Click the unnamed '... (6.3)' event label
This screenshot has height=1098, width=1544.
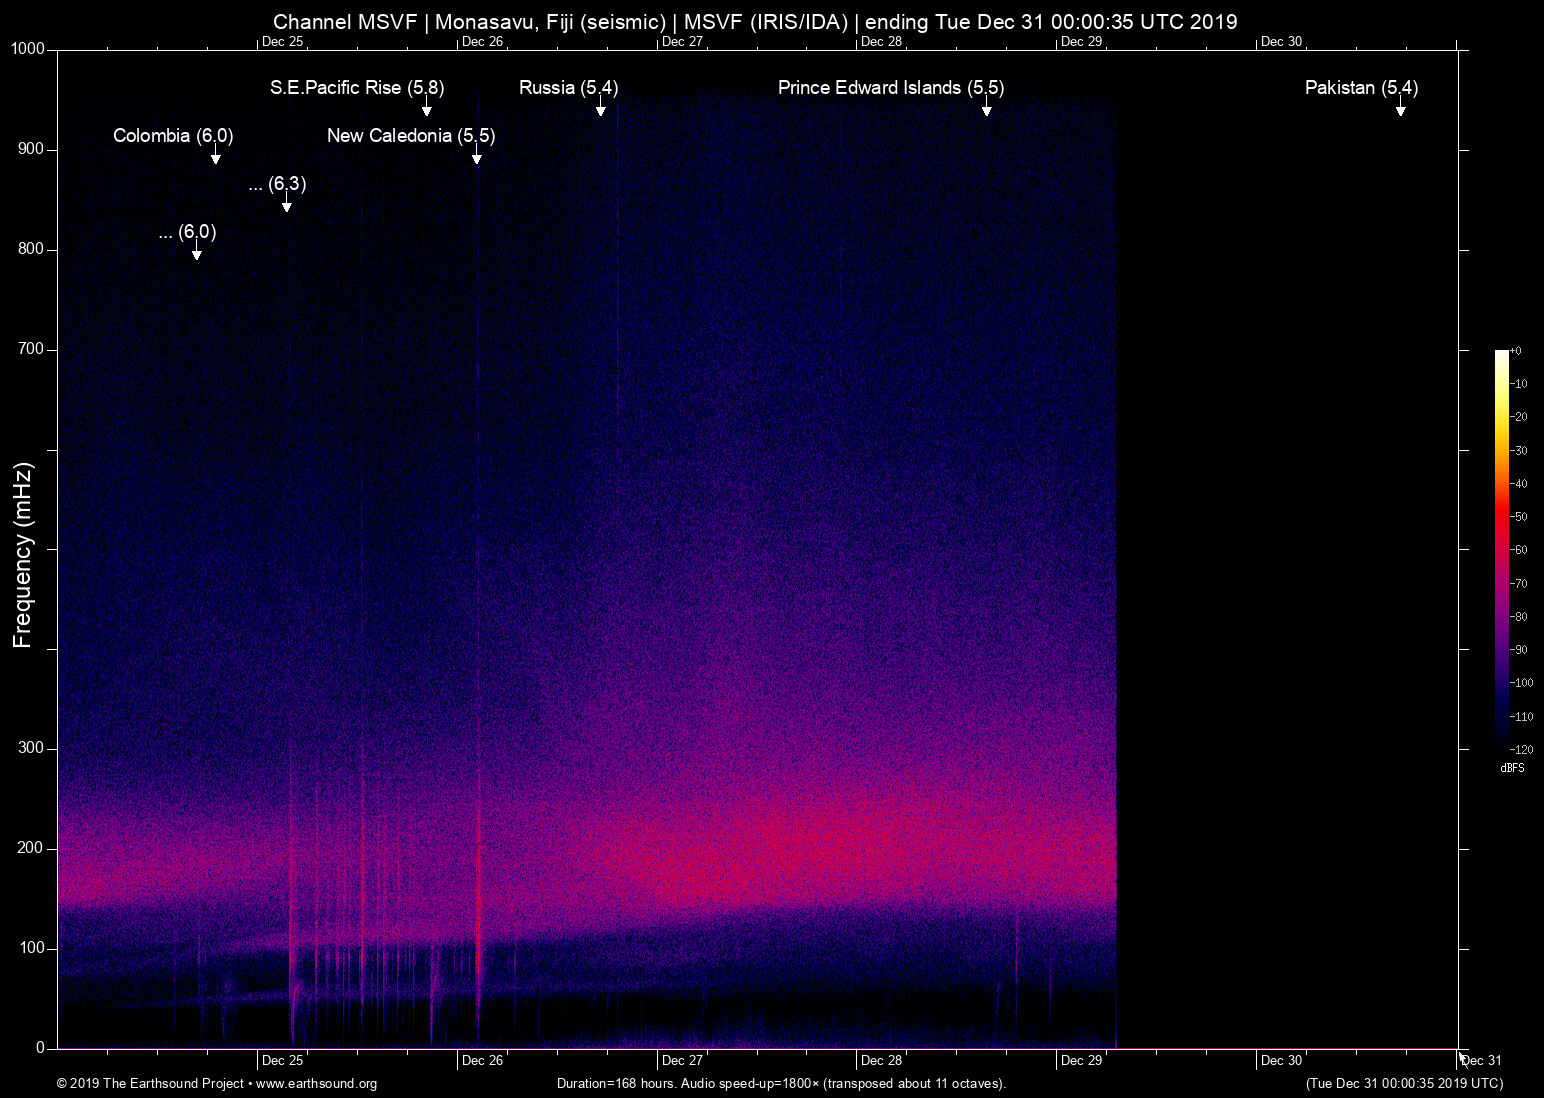(x=277, y=184)
